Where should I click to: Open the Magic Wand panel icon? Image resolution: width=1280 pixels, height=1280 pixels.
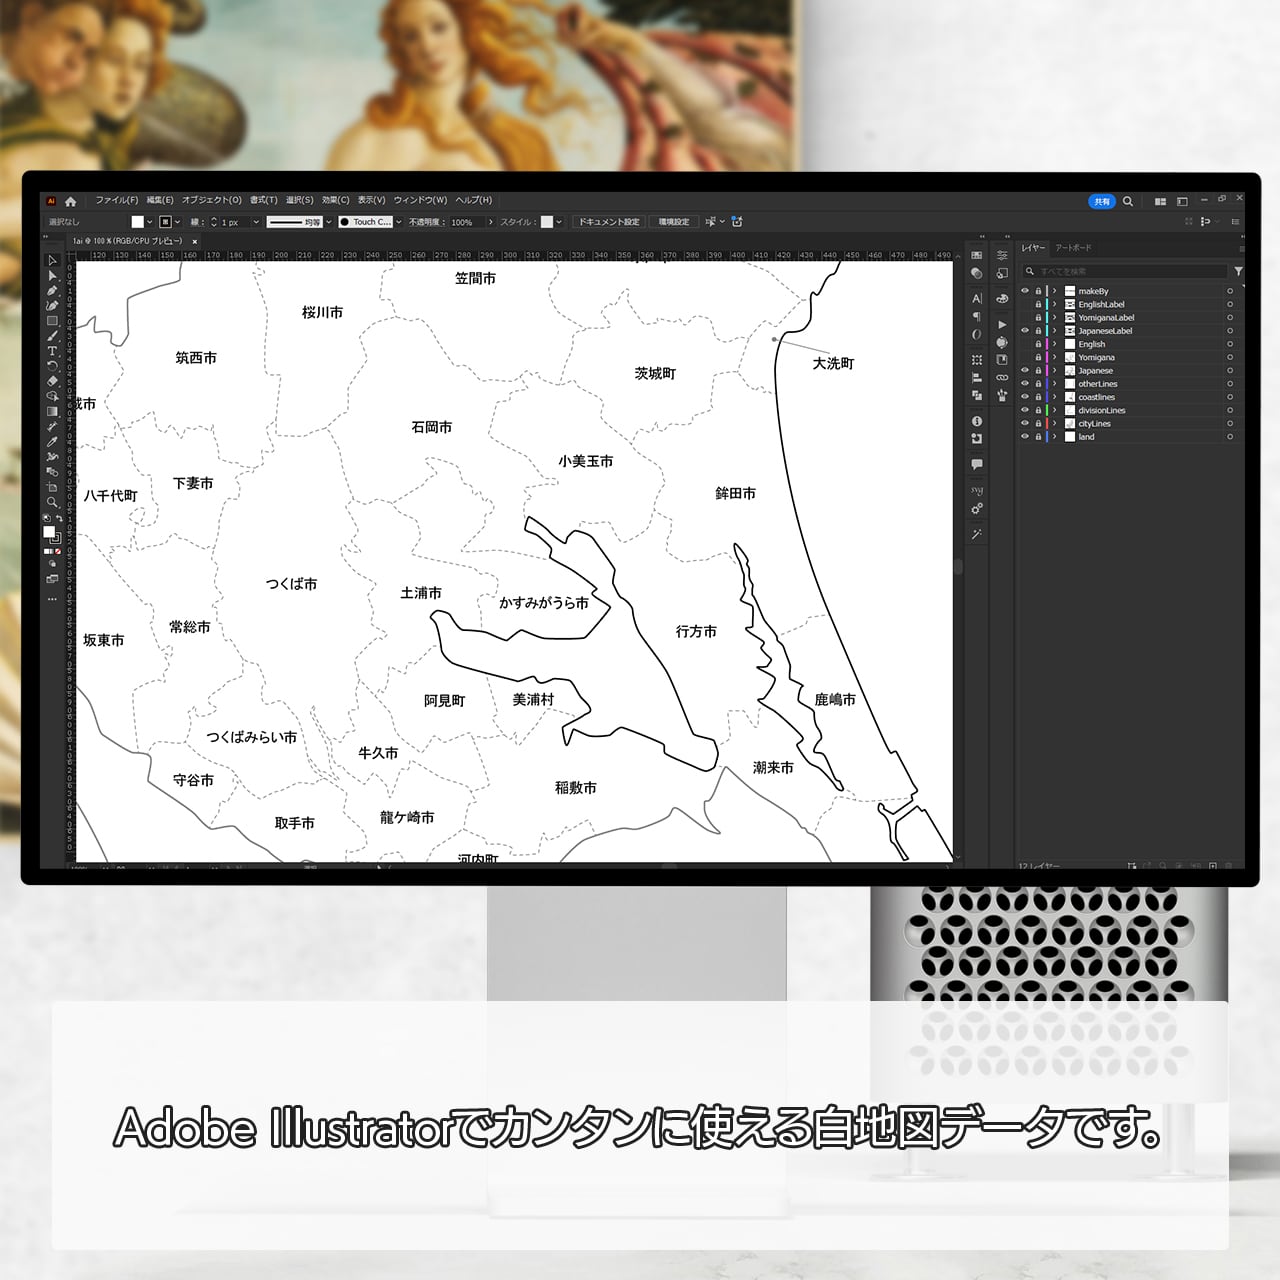coord(977,534)
